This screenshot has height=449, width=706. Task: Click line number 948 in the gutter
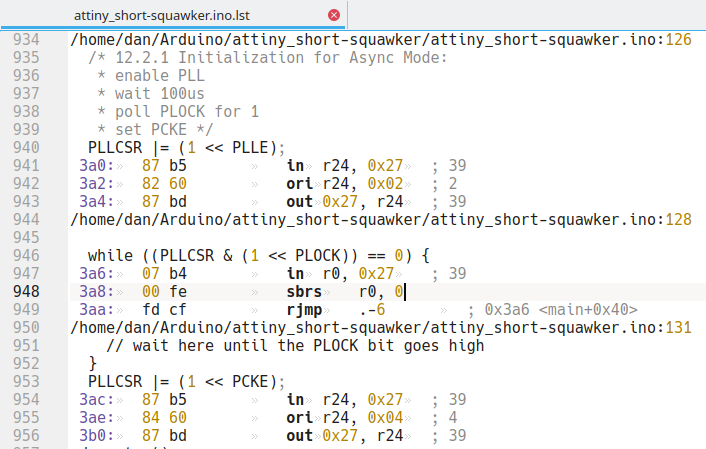point(24,291)
